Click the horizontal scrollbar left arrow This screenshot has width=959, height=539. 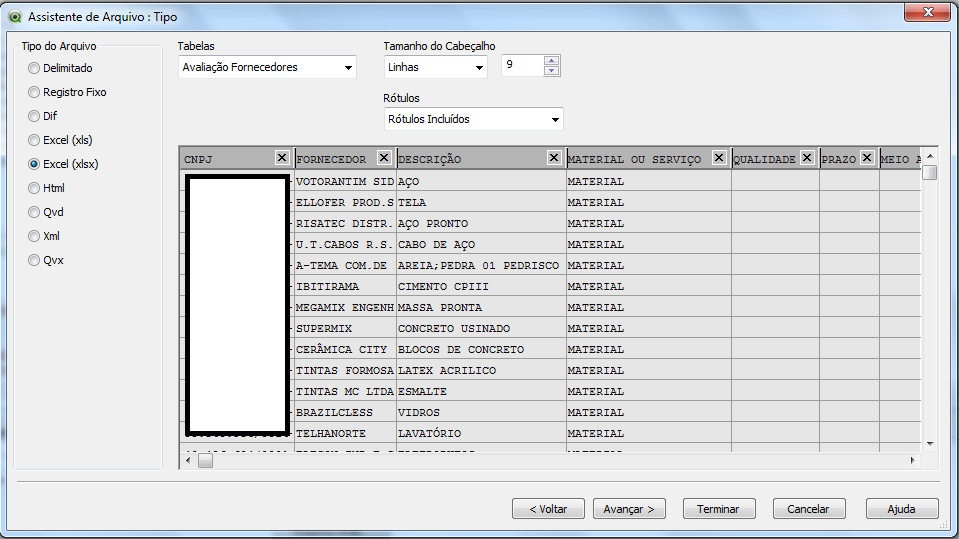coord(188,461)
